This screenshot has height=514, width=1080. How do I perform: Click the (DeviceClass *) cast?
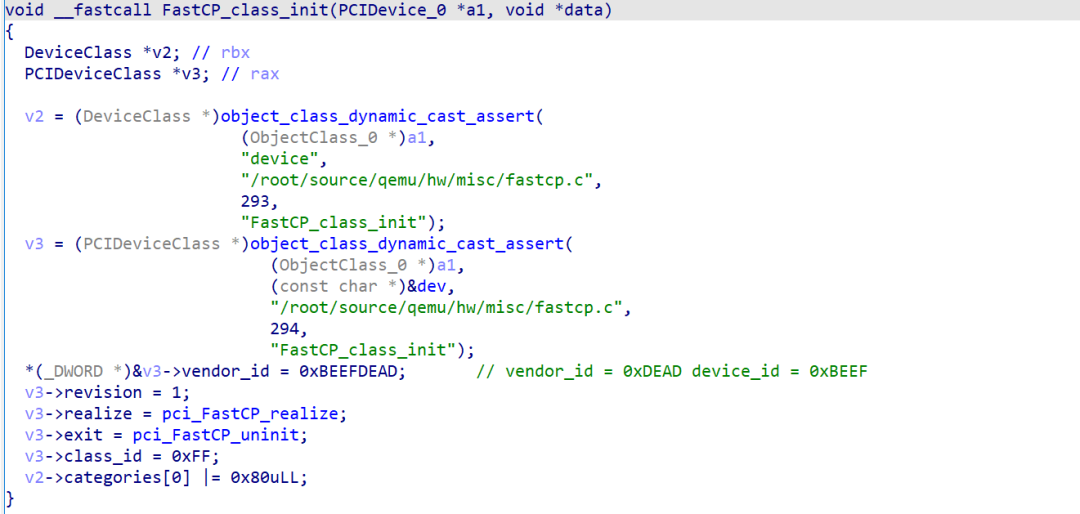tap(147, 116)
